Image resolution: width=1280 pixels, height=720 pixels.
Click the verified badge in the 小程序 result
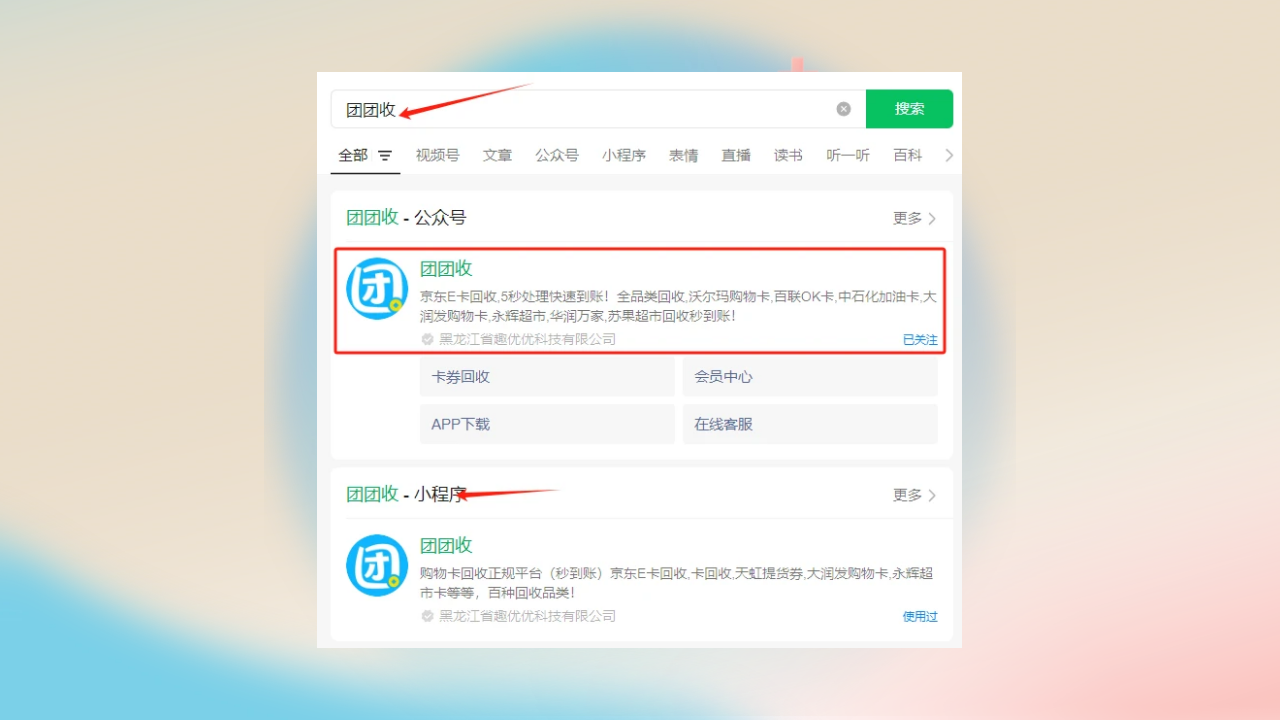click(428, 616)
